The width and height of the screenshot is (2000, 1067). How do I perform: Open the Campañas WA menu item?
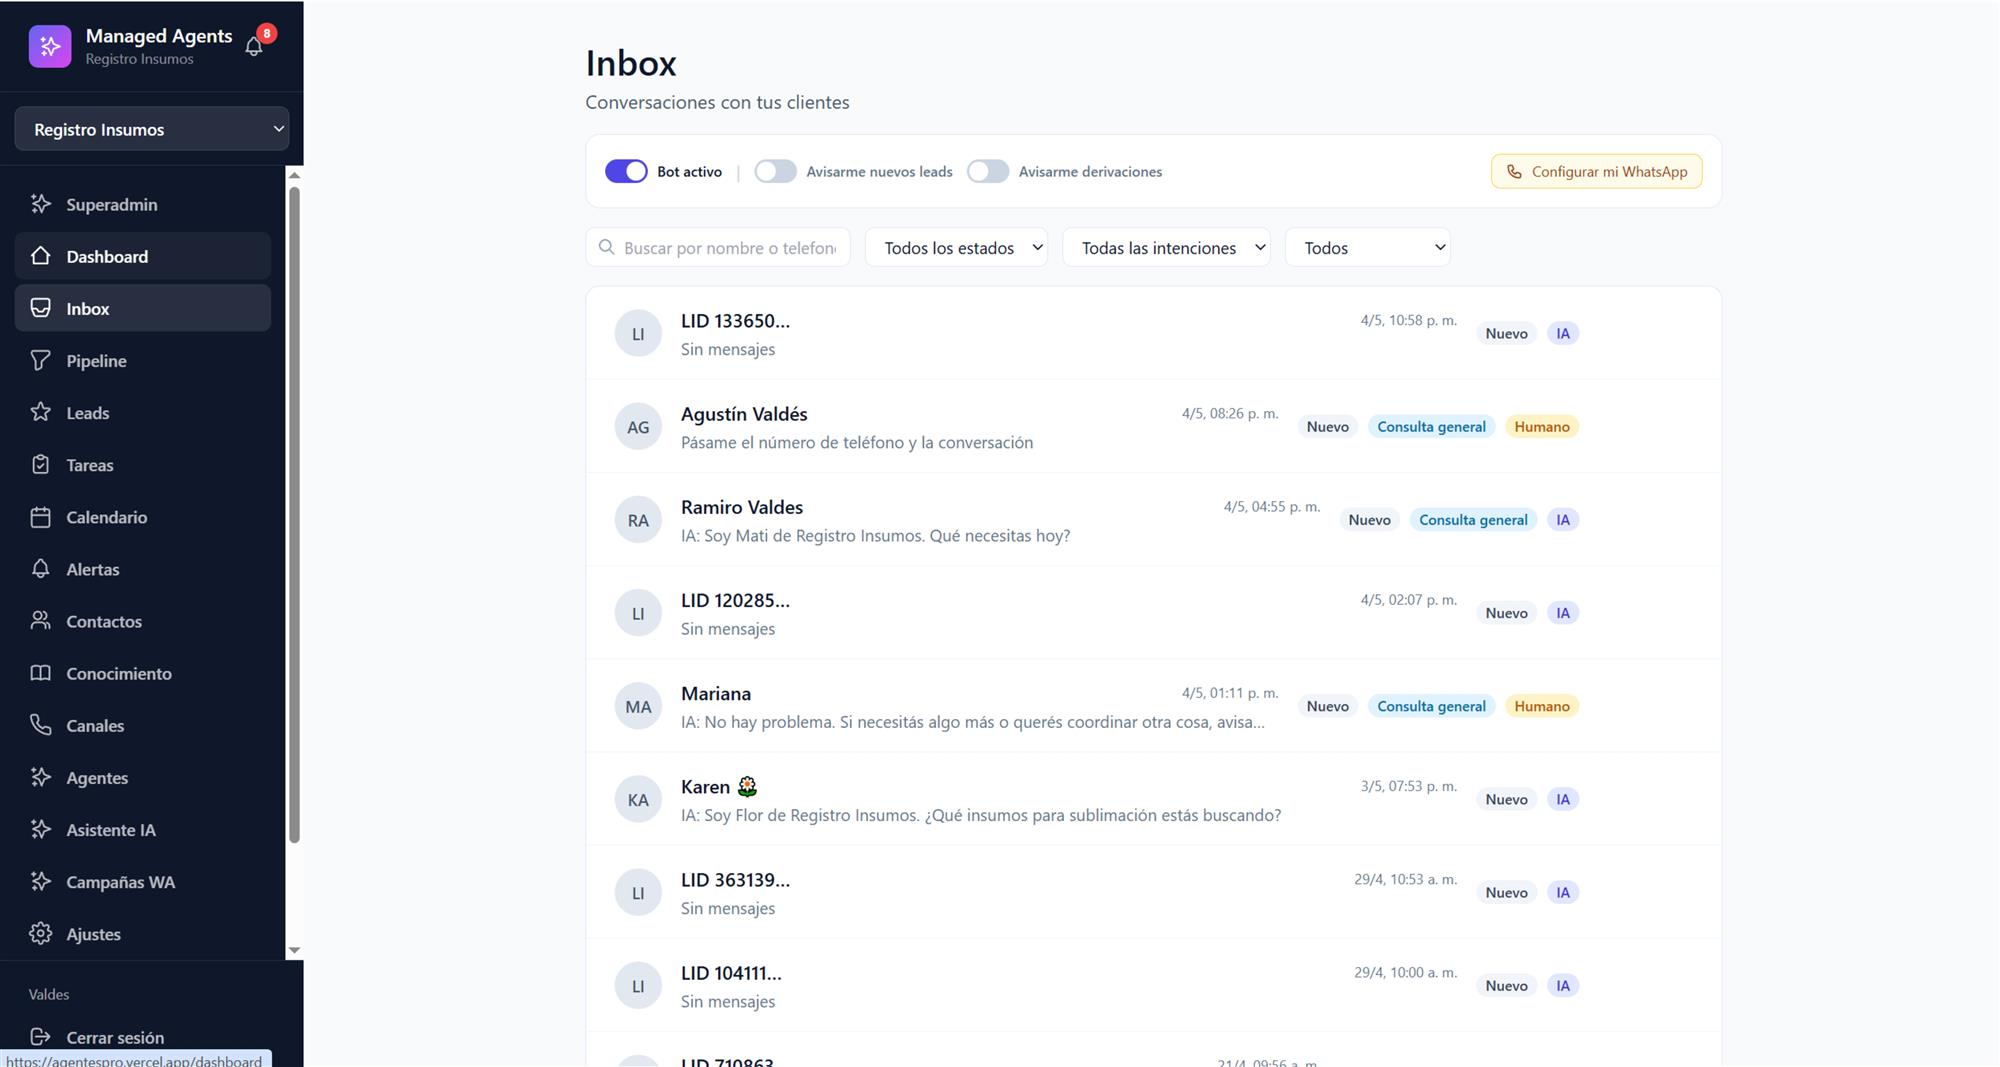point(143,881)
